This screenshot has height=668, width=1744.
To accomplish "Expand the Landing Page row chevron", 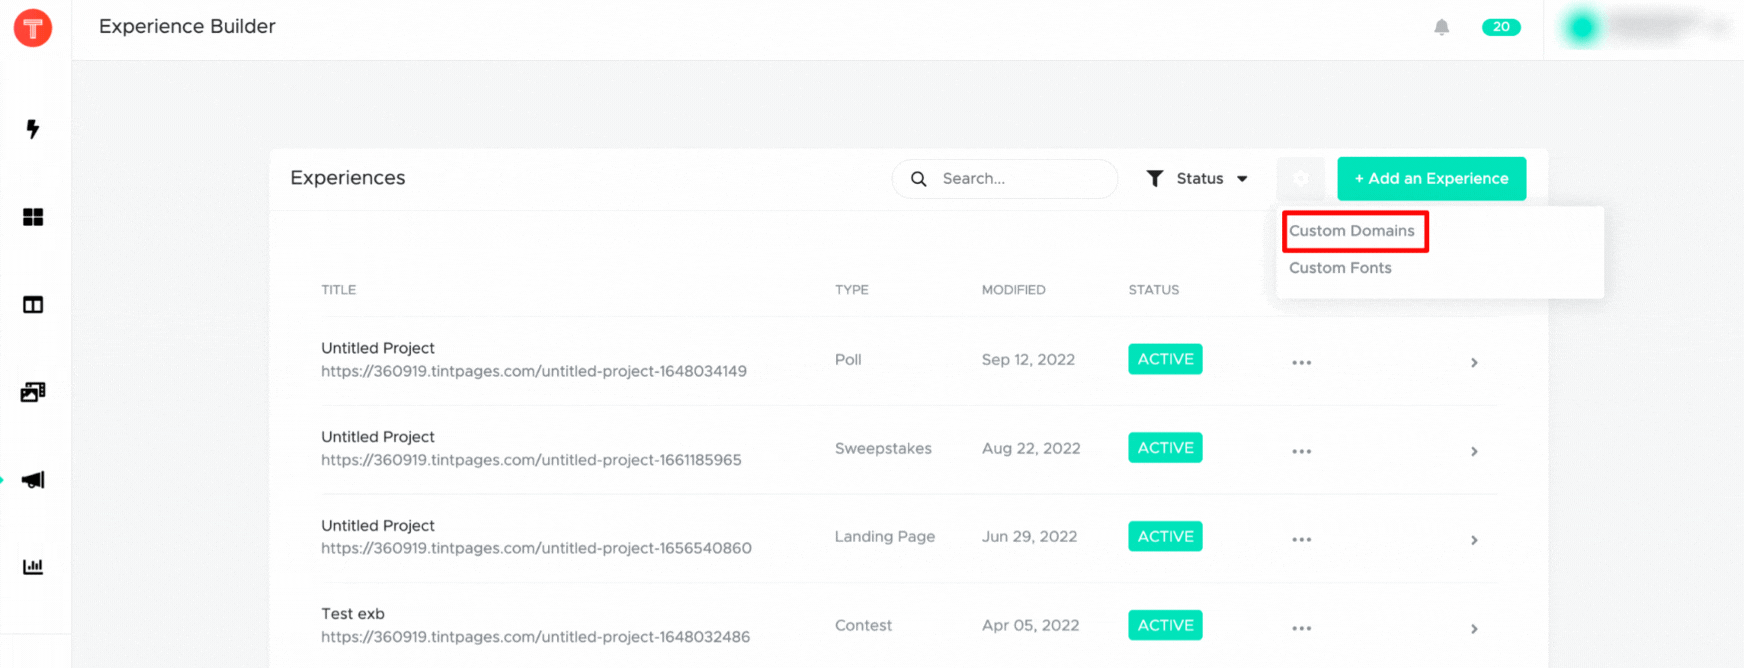I will click(x=1474, y=540).
